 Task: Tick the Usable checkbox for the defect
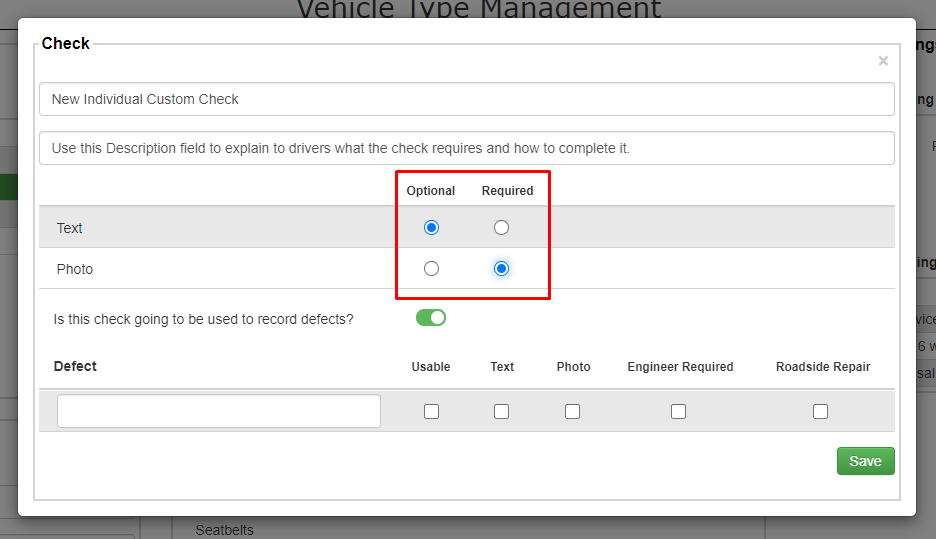(x=431, y=411)
